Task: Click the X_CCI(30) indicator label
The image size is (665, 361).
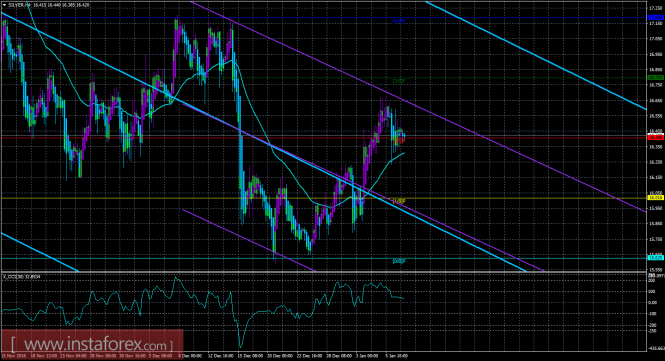Action: point(22,277)
